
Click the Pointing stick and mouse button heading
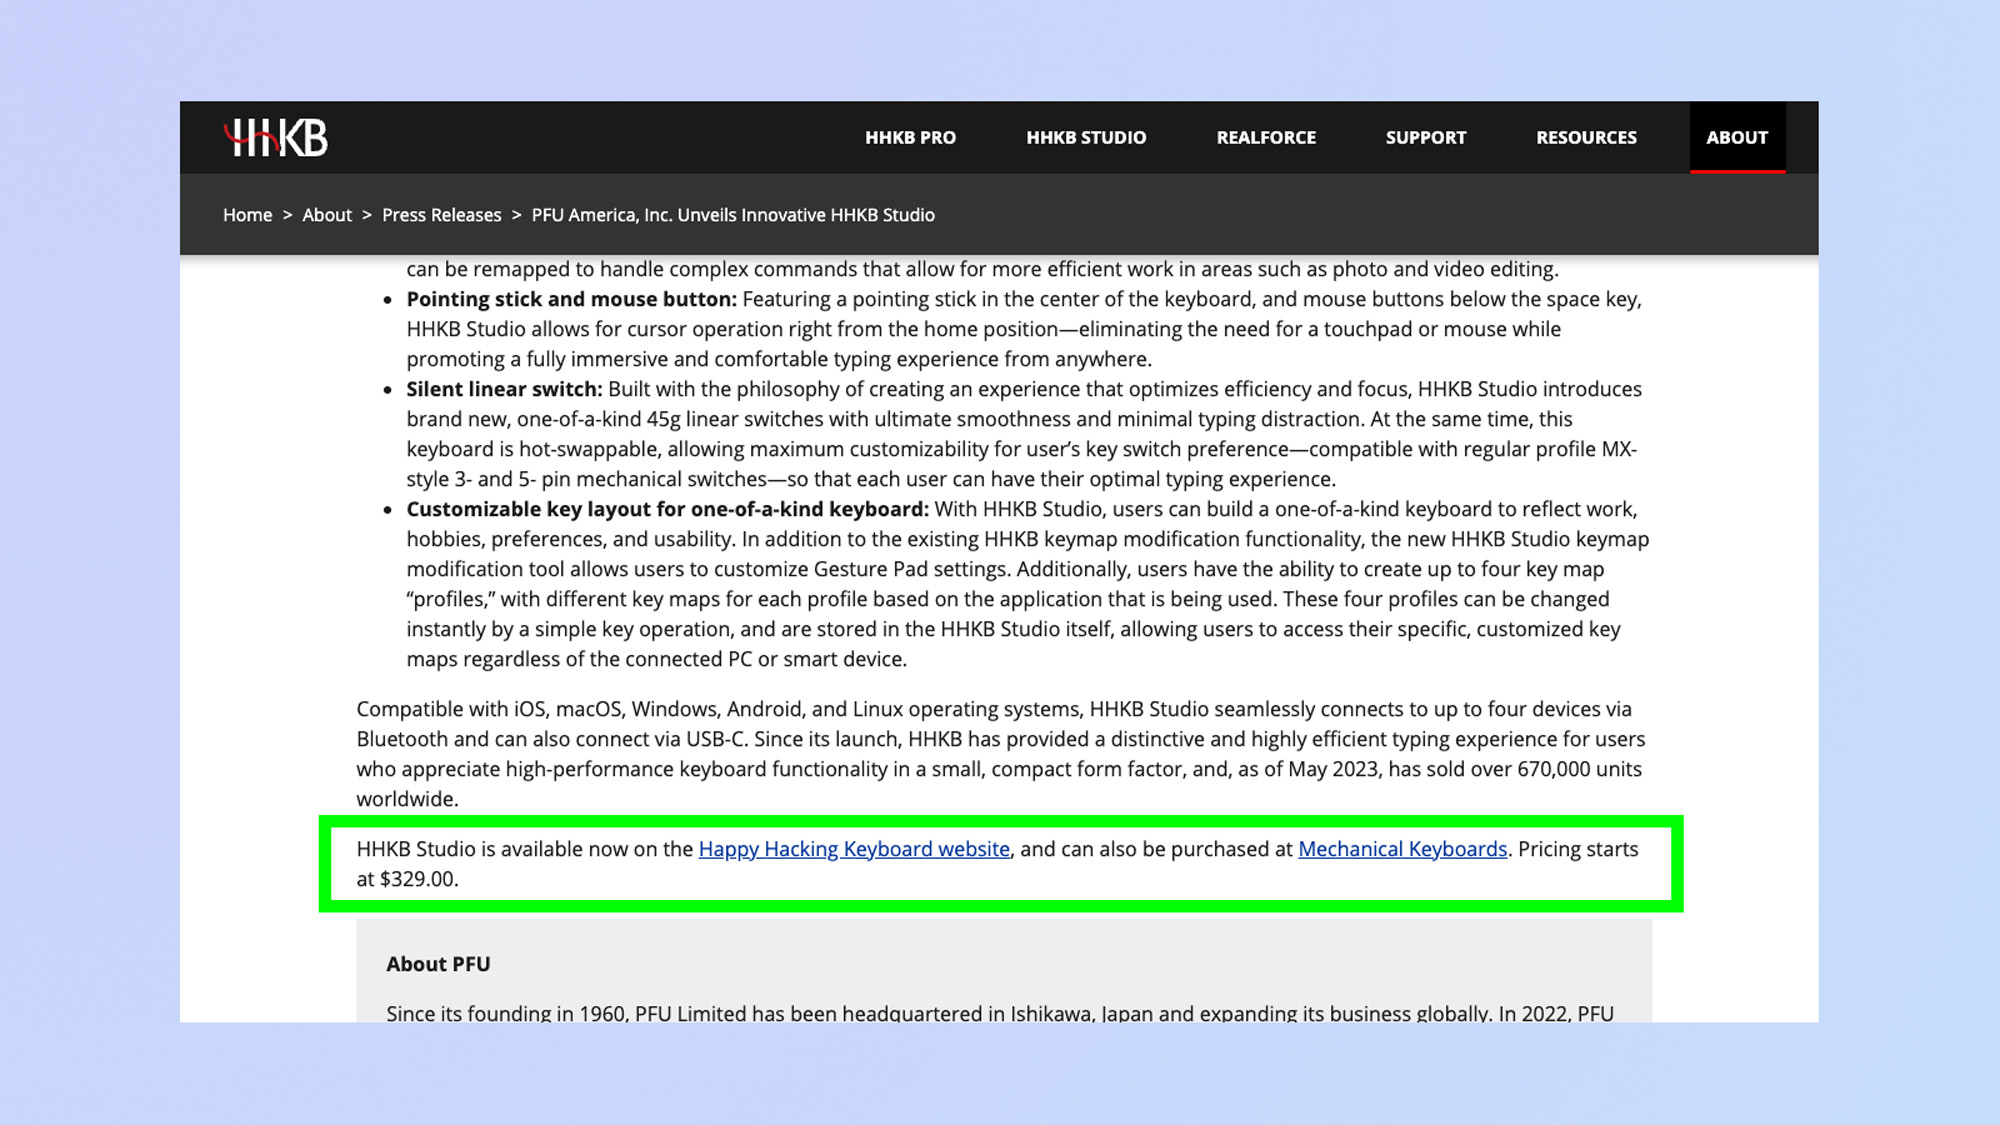(x=571, y=299)
